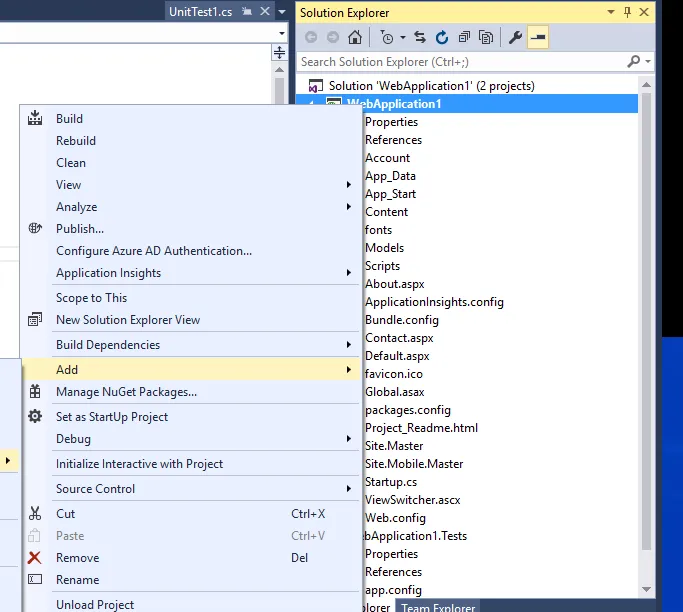Select the Solution 'WebApplication1' node
Screen dimensions: 683x612
[x=431, y=86]
